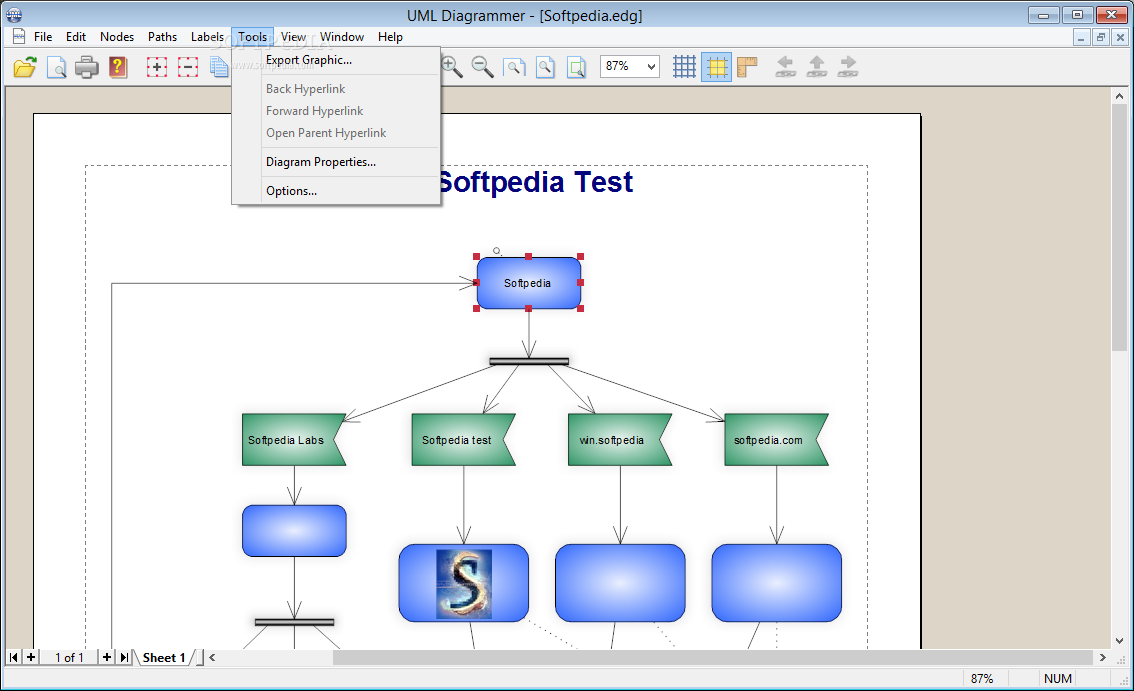Click the 87% status bar value
Image resolution: width=1134 pixels, height=691 pixels.
click(x=981, y=678)
